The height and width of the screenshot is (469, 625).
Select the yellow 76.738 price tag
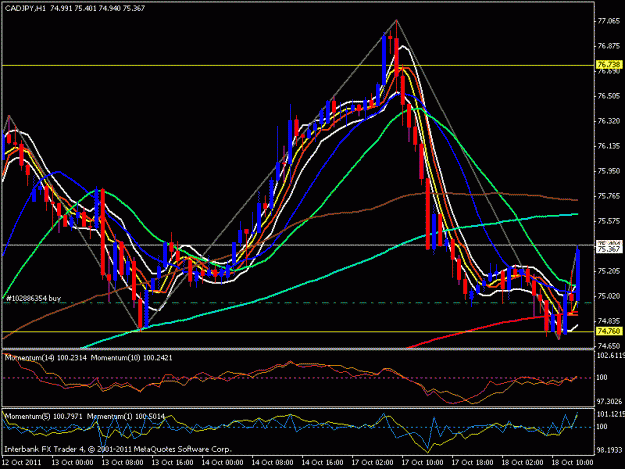pyautogui.click(x=609, y=64)
